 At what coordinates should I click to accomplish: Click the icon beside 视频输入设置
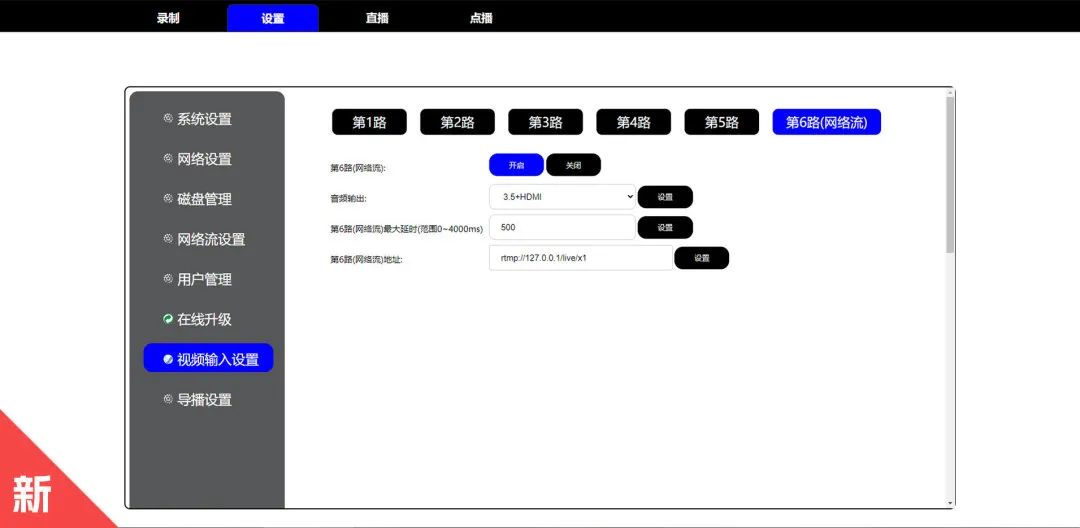coord(167,359)
